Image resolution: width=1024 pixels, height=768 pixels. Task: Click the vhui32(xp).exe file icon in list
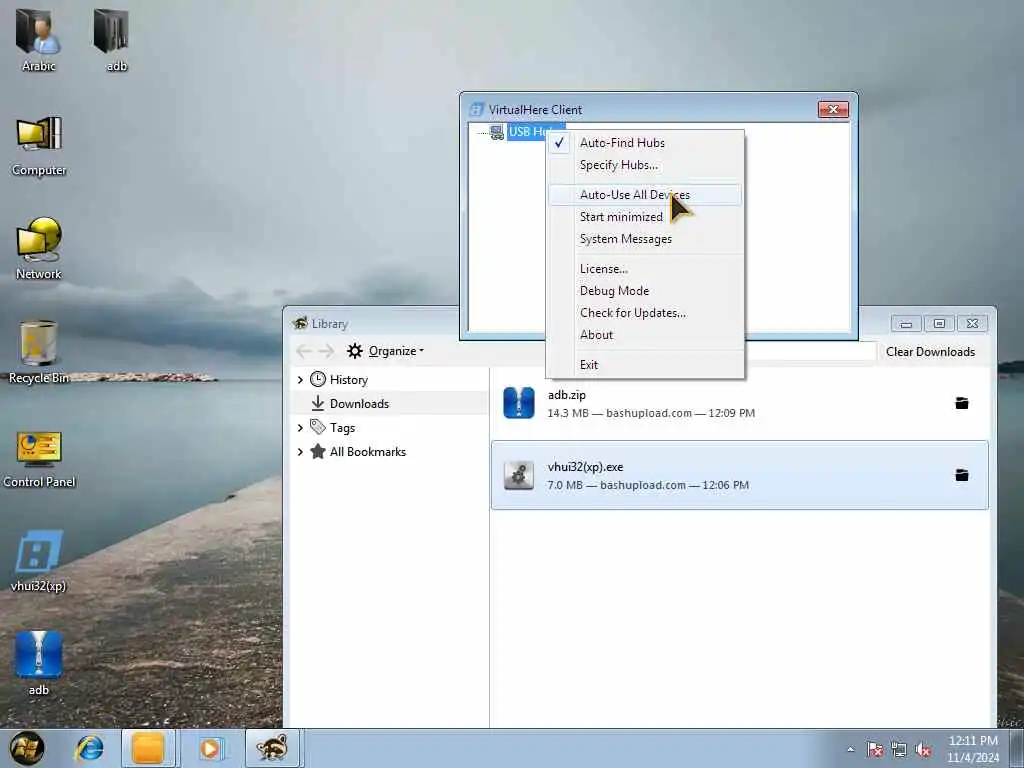coord(519,475)
